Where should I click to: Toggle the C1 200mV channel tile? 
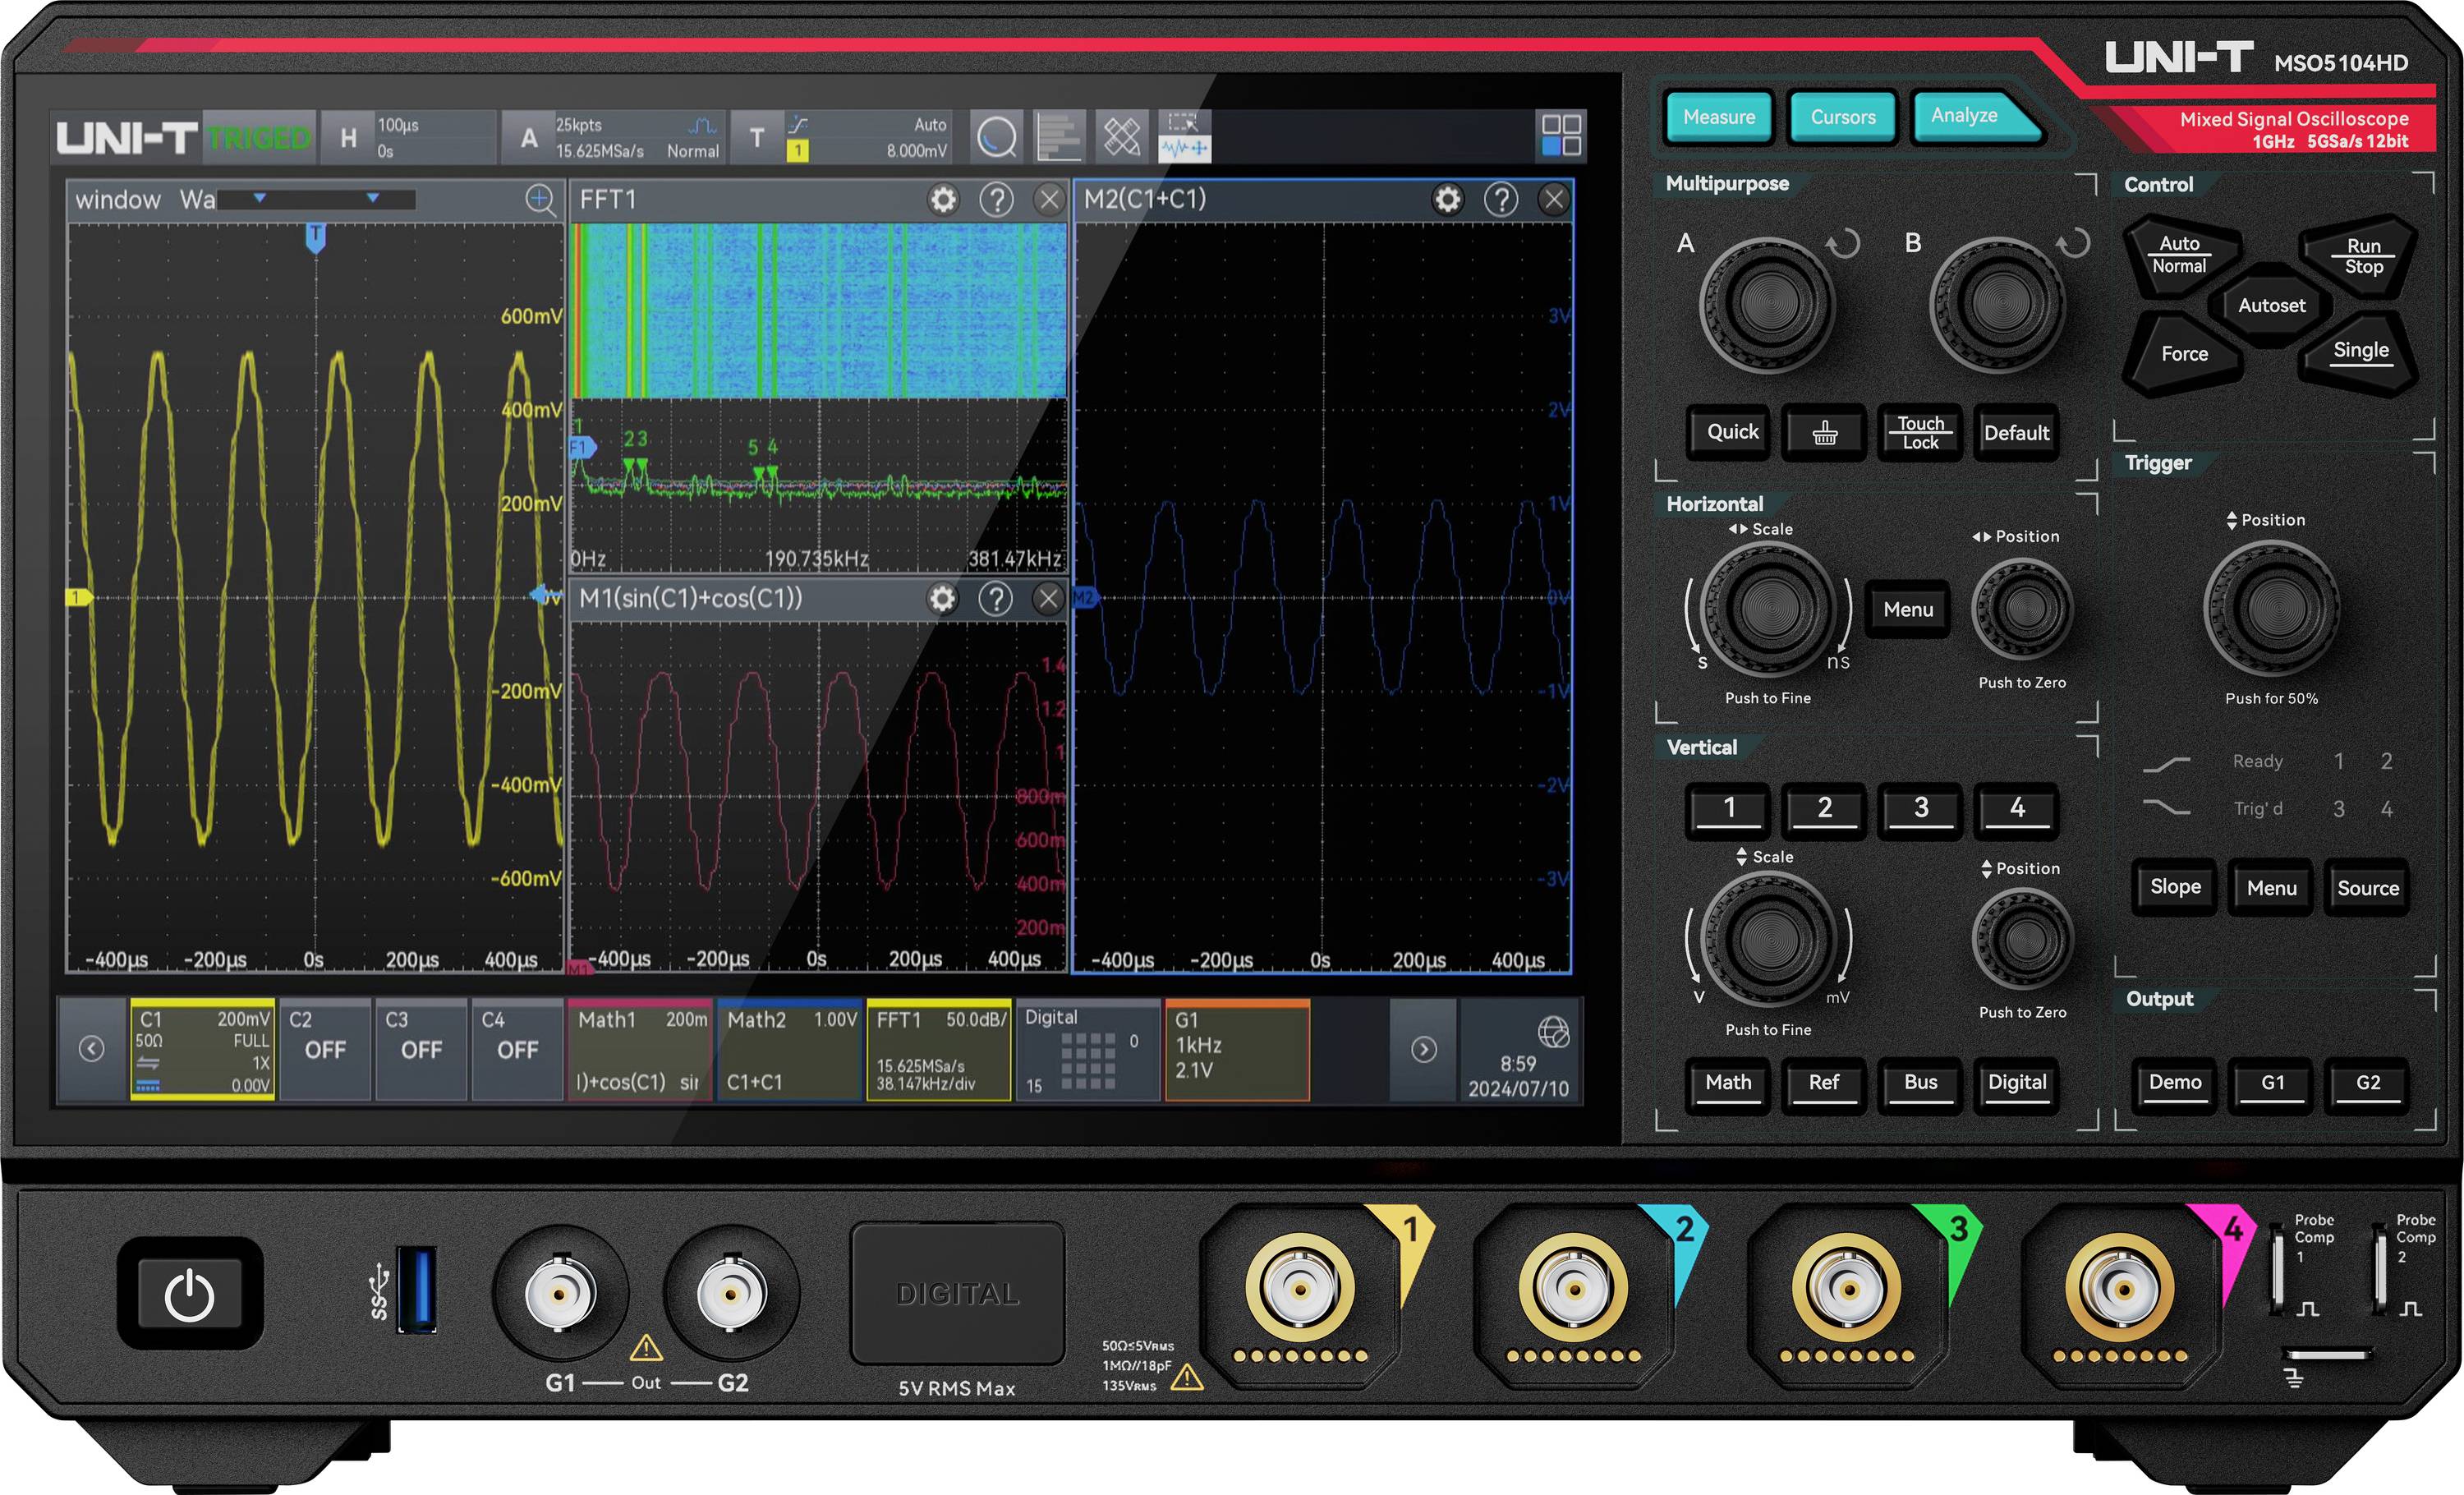[x=203, y=1050]
